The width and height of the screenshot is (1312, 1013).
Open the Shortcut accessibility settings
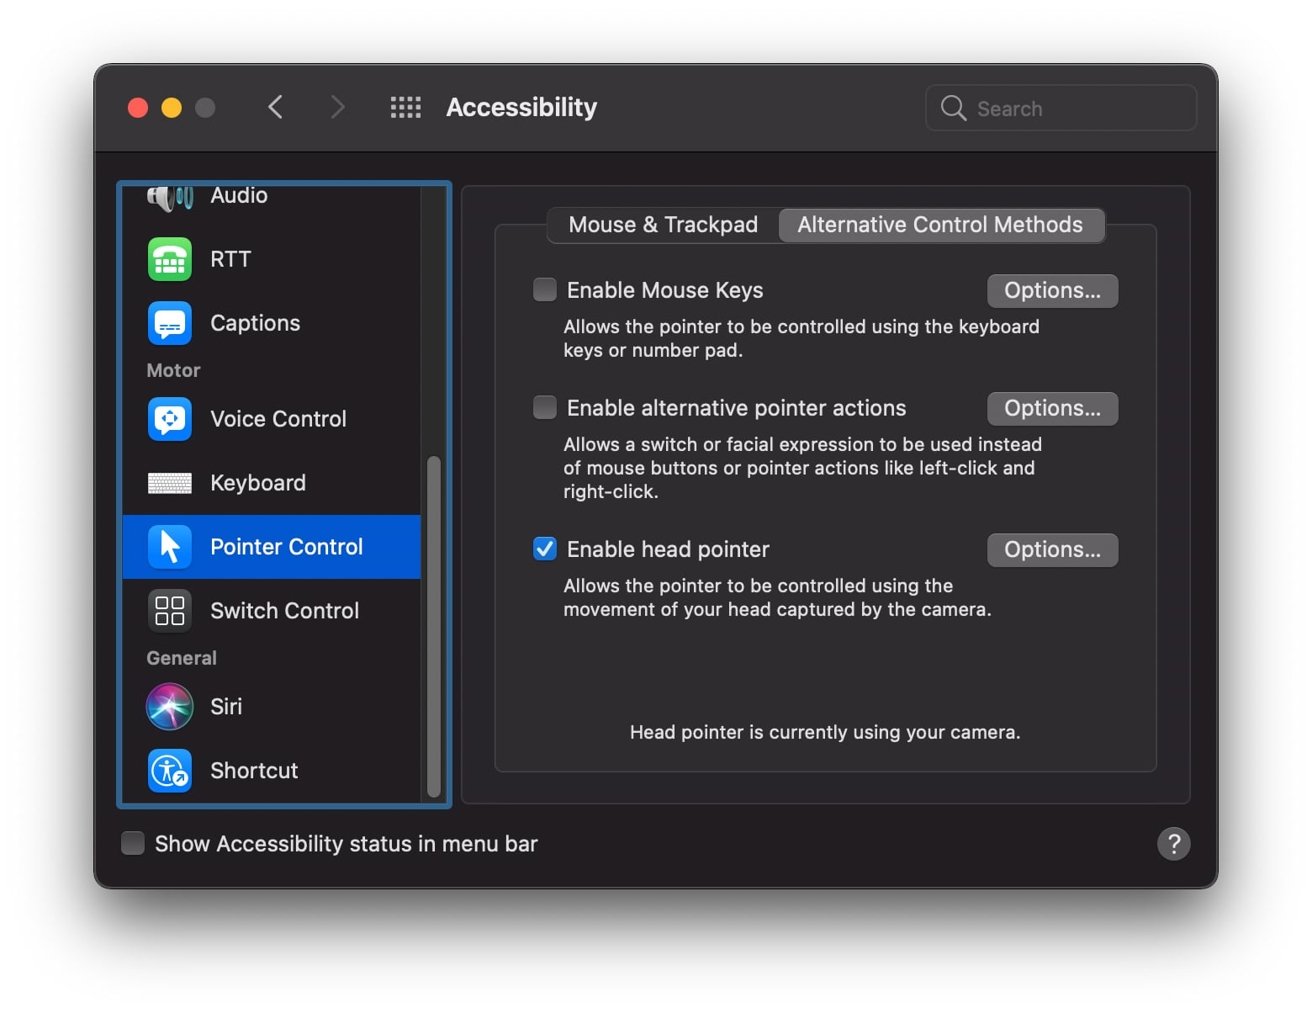[x=169, y=770]
